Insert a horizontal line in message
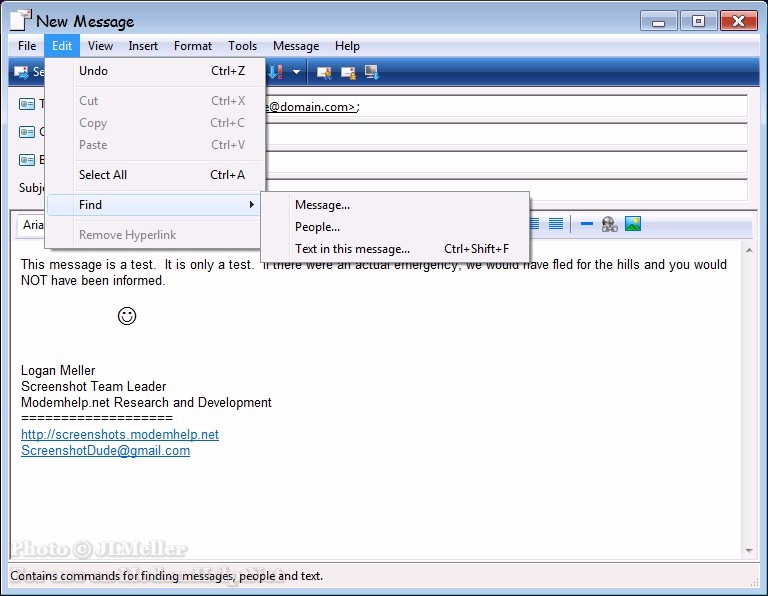Screen dimensions: 768x596 coord(586,224)
